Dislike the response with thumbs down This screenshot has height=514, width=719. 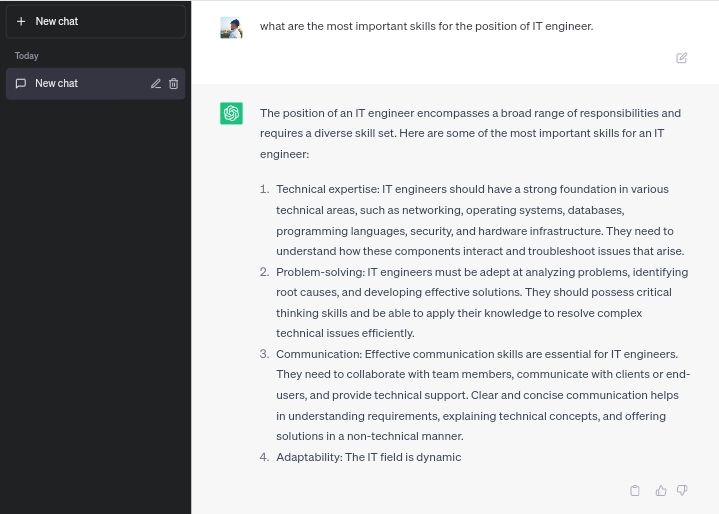point(682,490)
